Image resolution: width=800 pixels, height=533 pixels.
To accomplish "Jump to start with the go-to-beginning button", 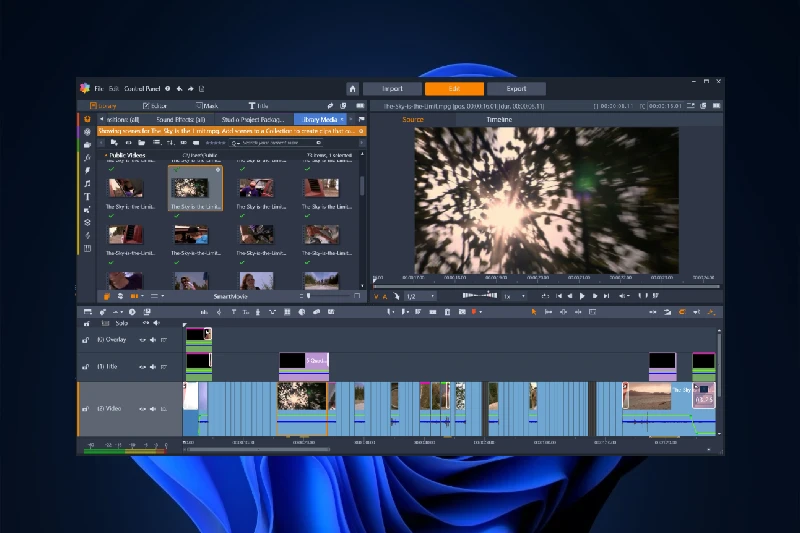I will (x=559, y=296).
